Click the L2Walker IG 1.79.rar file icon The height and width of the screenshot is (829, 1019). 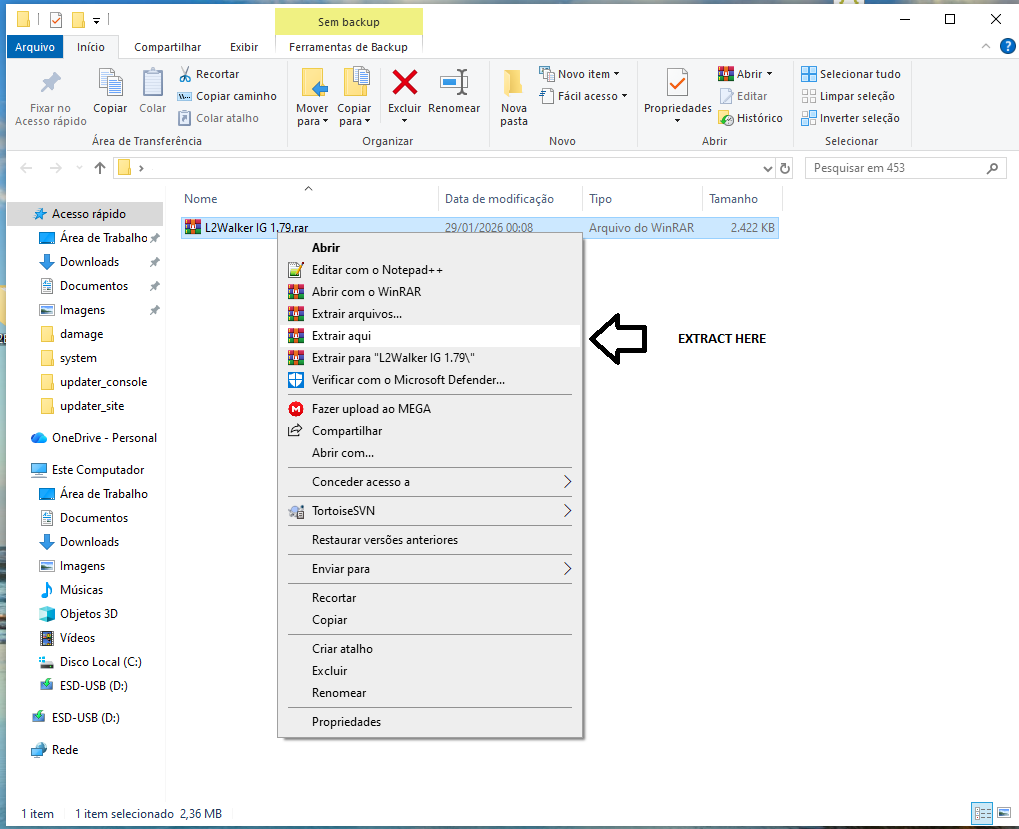[x=192, y=227]
